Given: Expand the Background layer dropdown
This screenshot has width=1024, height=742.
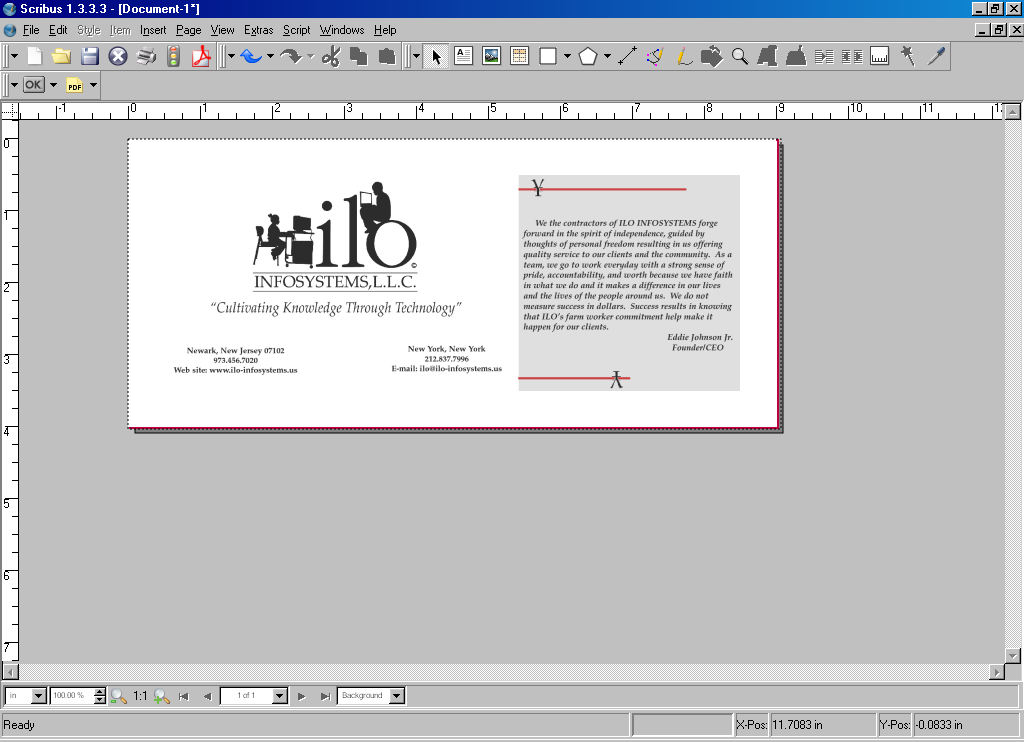Looking at the screenshot, I should 397,696.
